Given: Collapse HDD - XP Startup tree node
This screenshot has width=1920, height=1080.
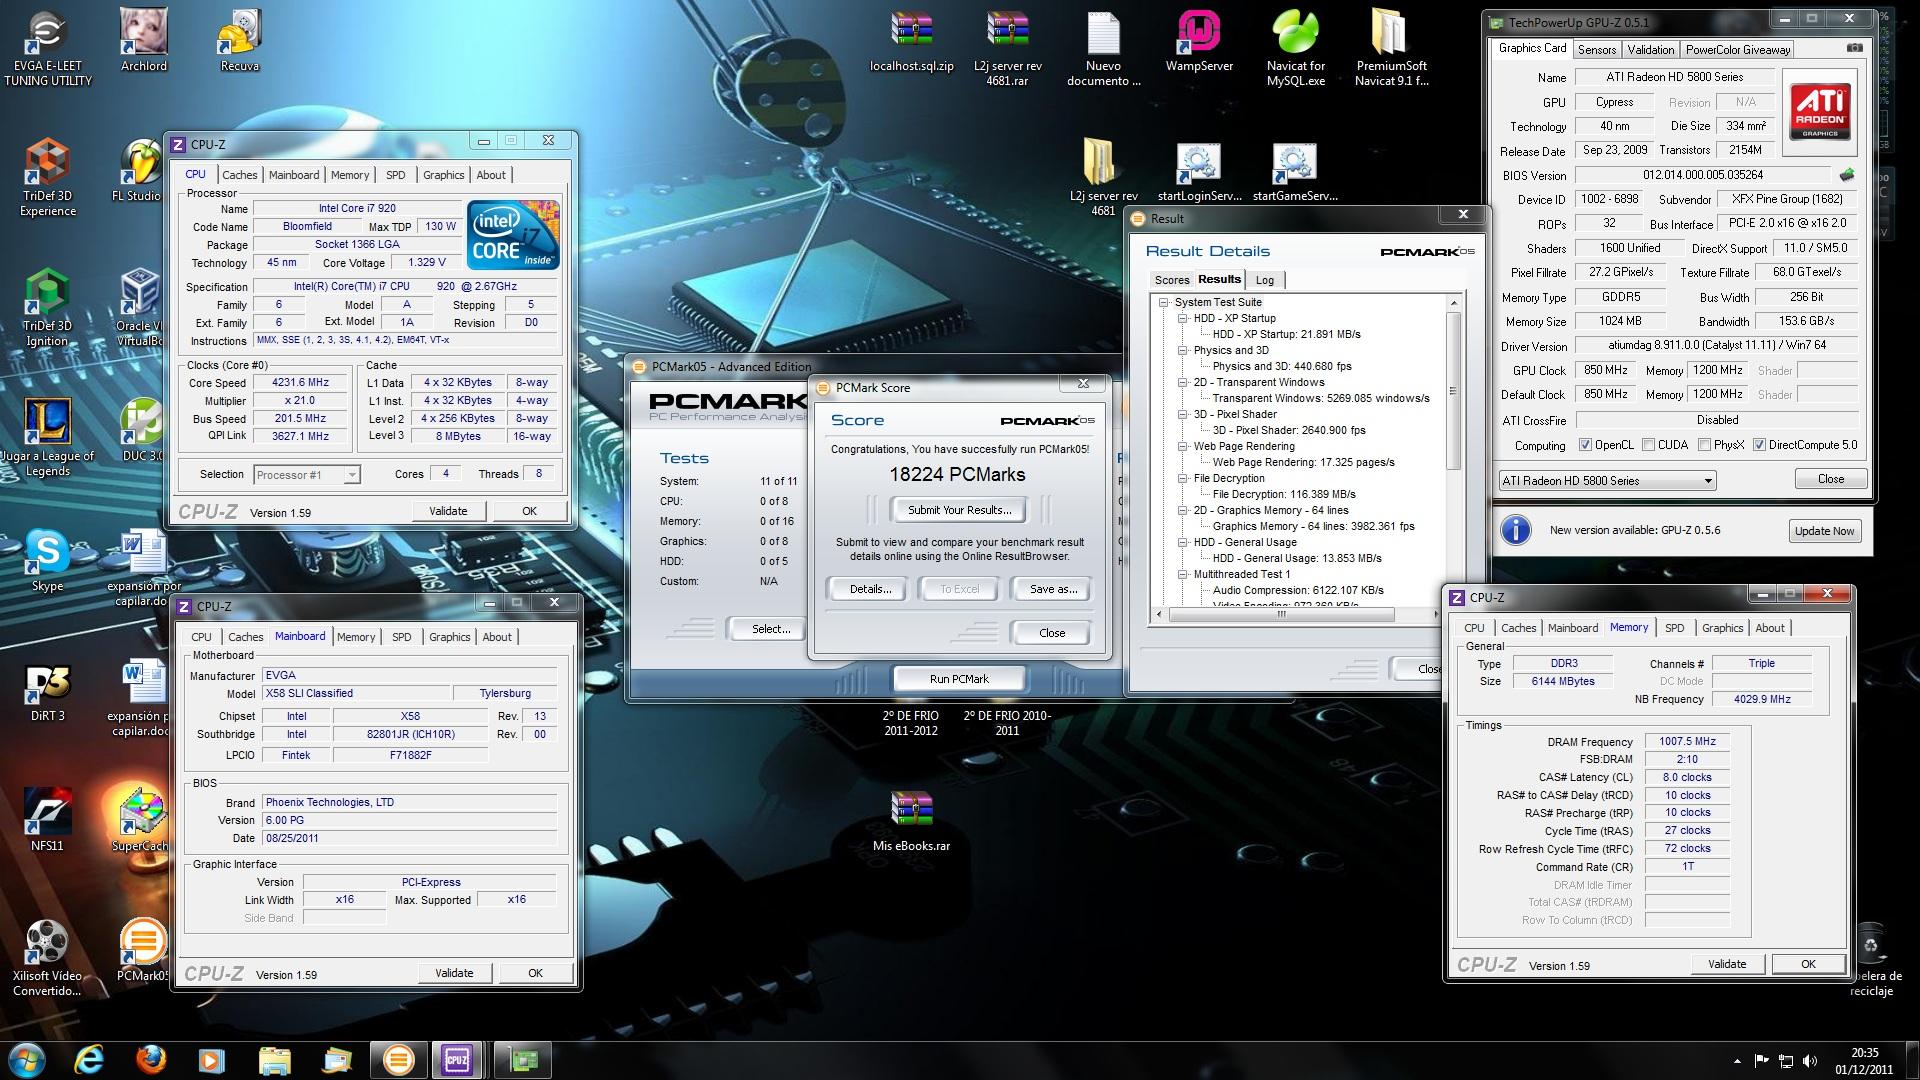Looking at the screenshot, I should point(1183,318).
